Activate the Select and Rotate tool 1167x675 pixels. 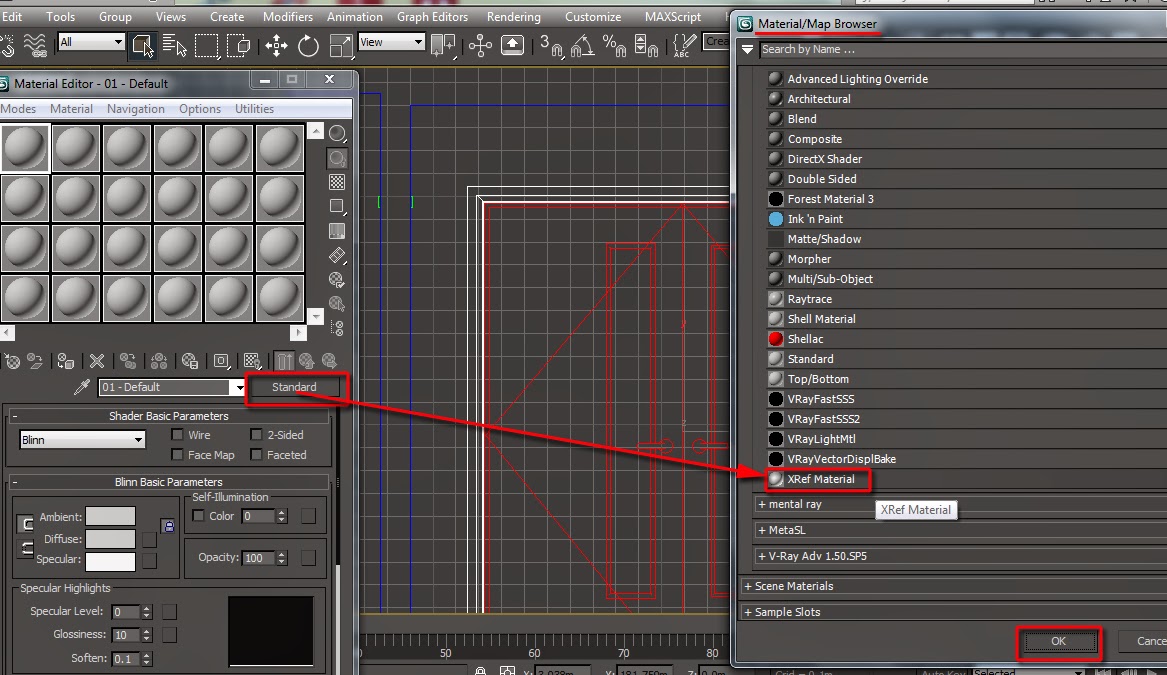pos(308,45)
